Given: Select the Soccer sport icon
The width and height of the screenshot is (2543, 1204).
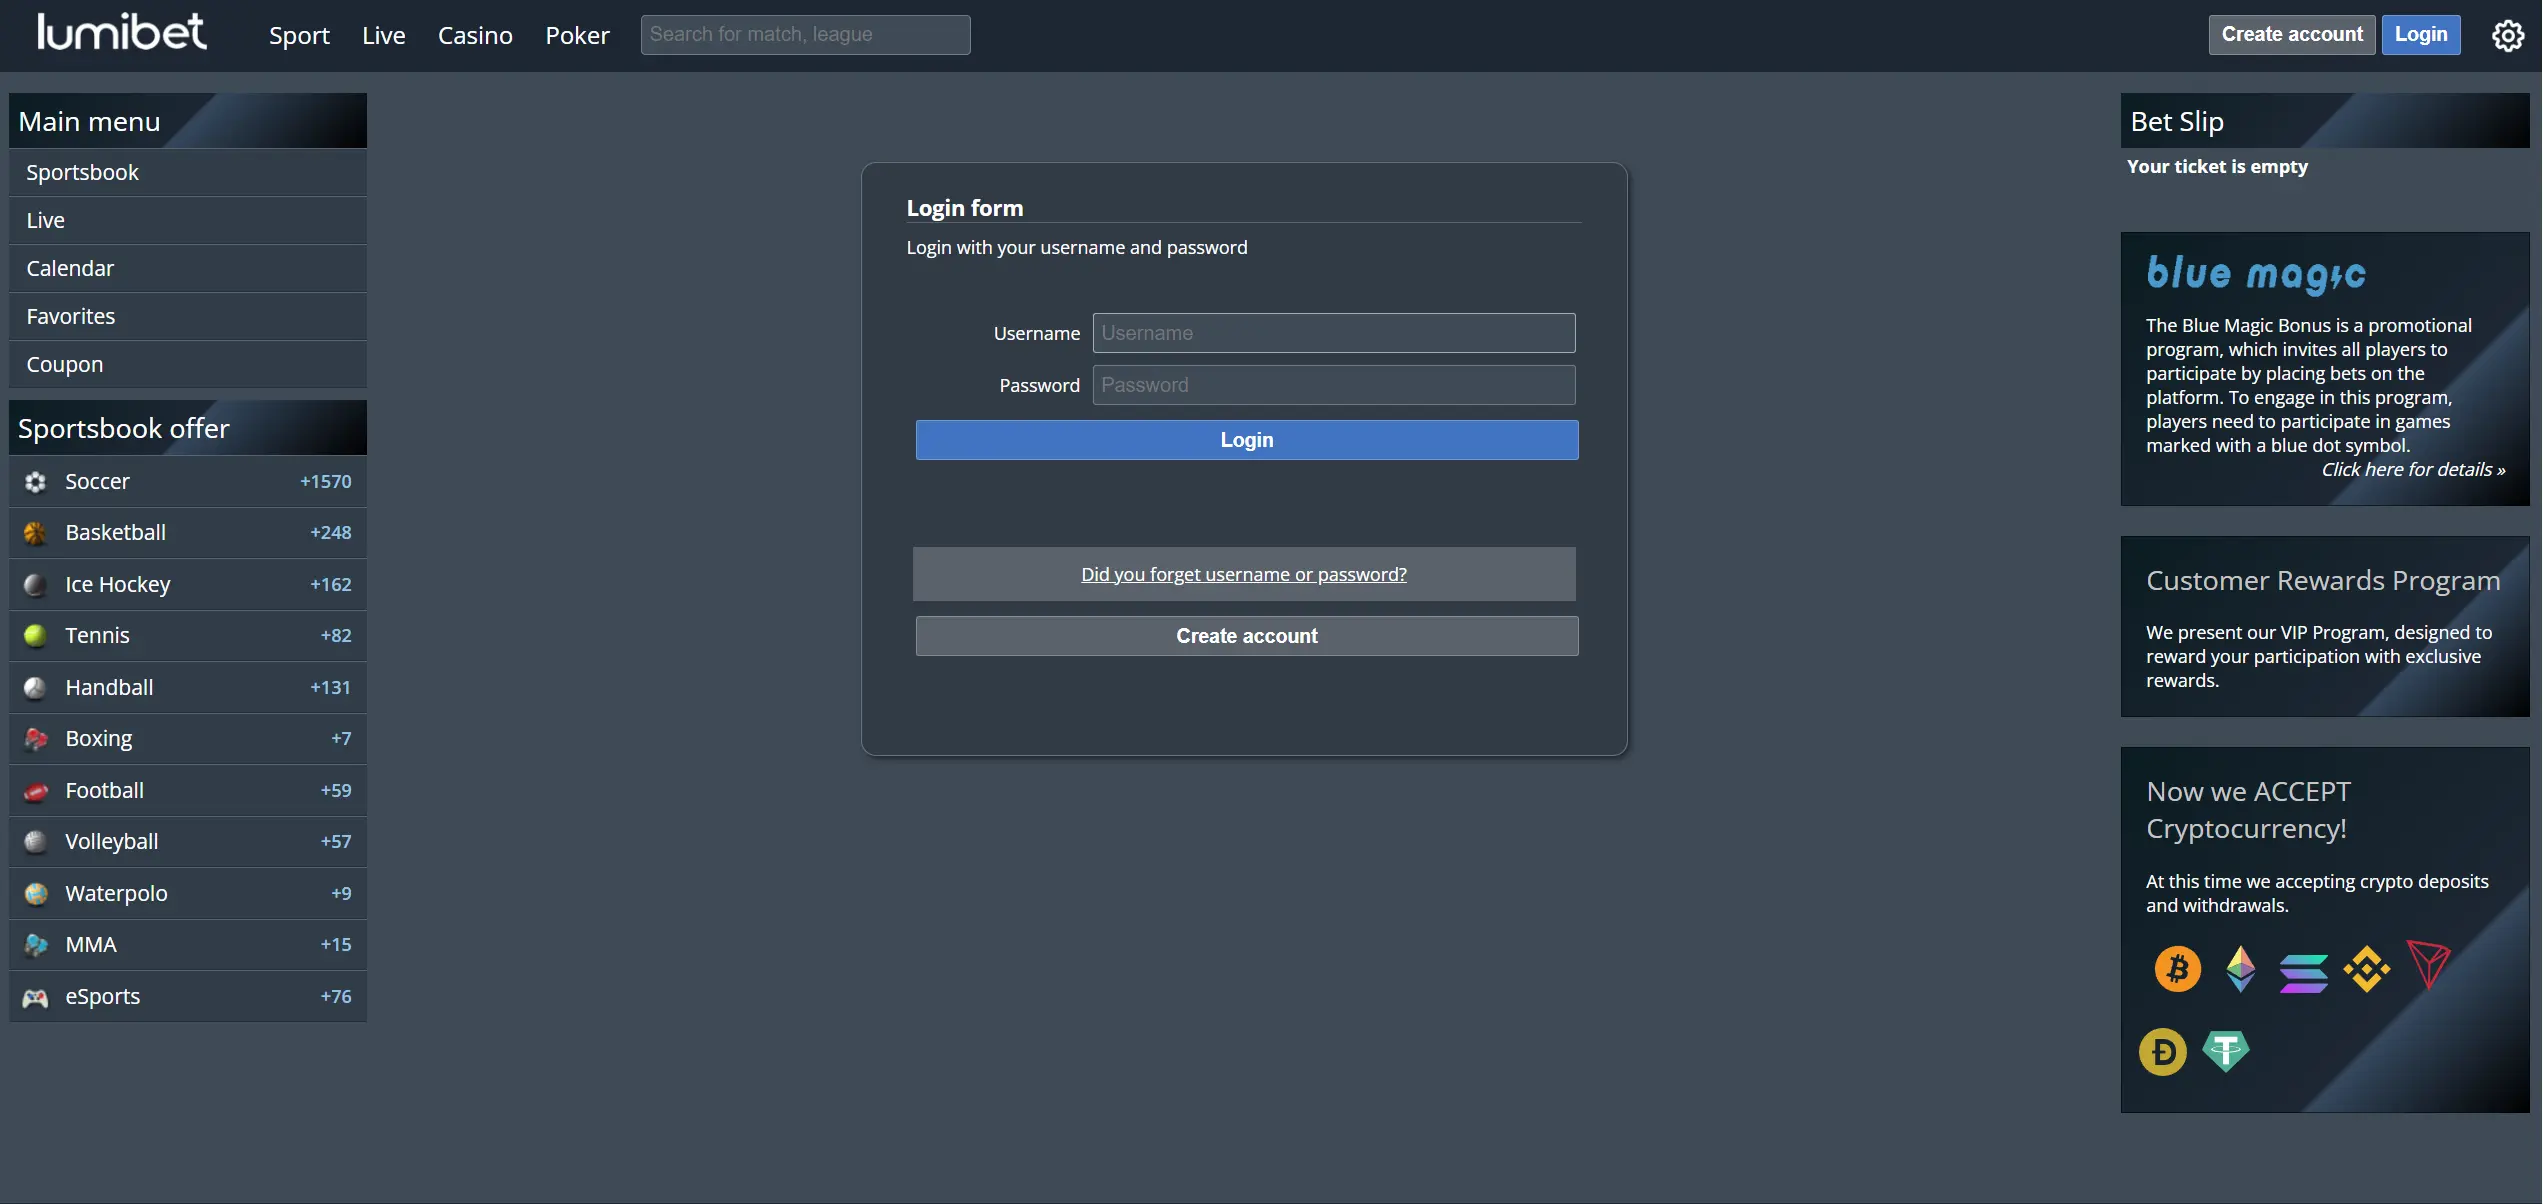Looking at the screenshot, I should pyautogui.click(x=35, y=481).
